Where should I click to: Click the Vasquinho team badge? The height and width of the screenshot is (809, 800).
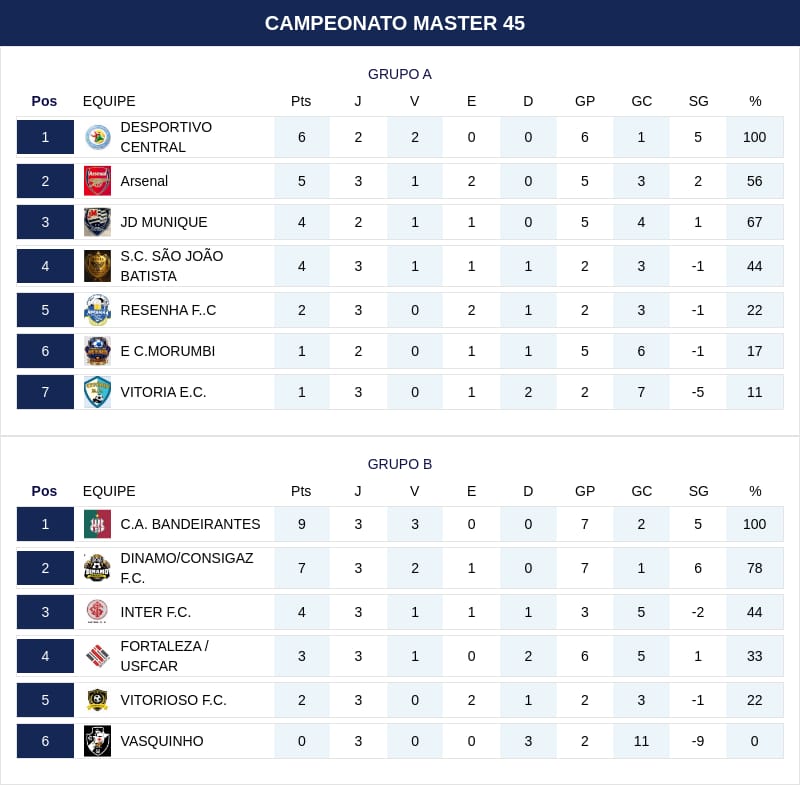coord(97,741)
